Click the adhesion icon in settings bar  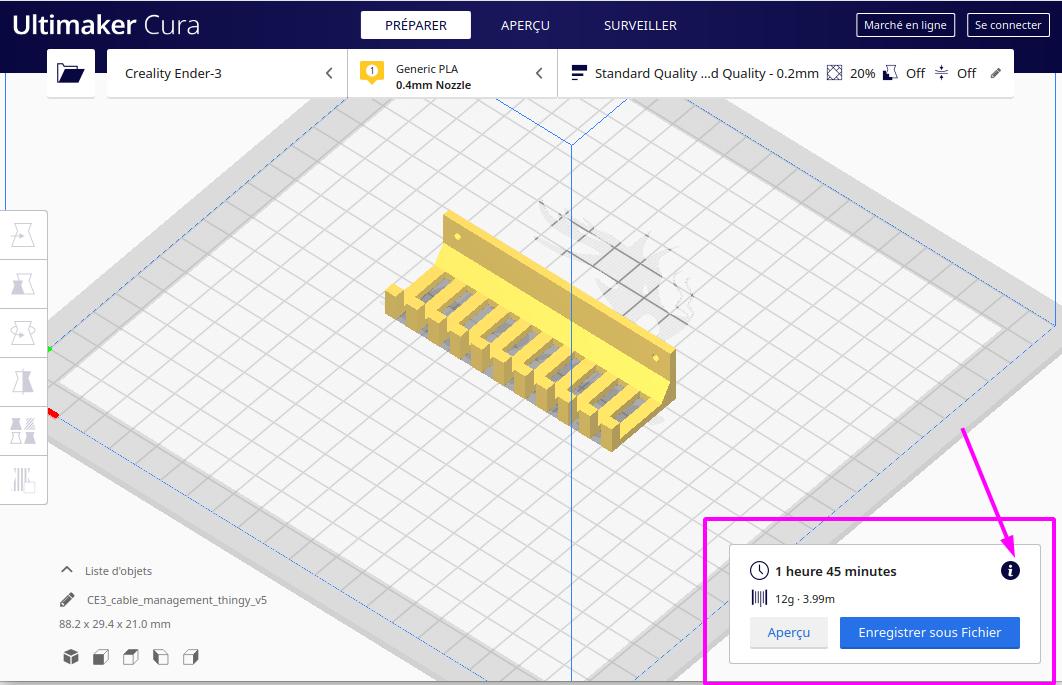941,72
